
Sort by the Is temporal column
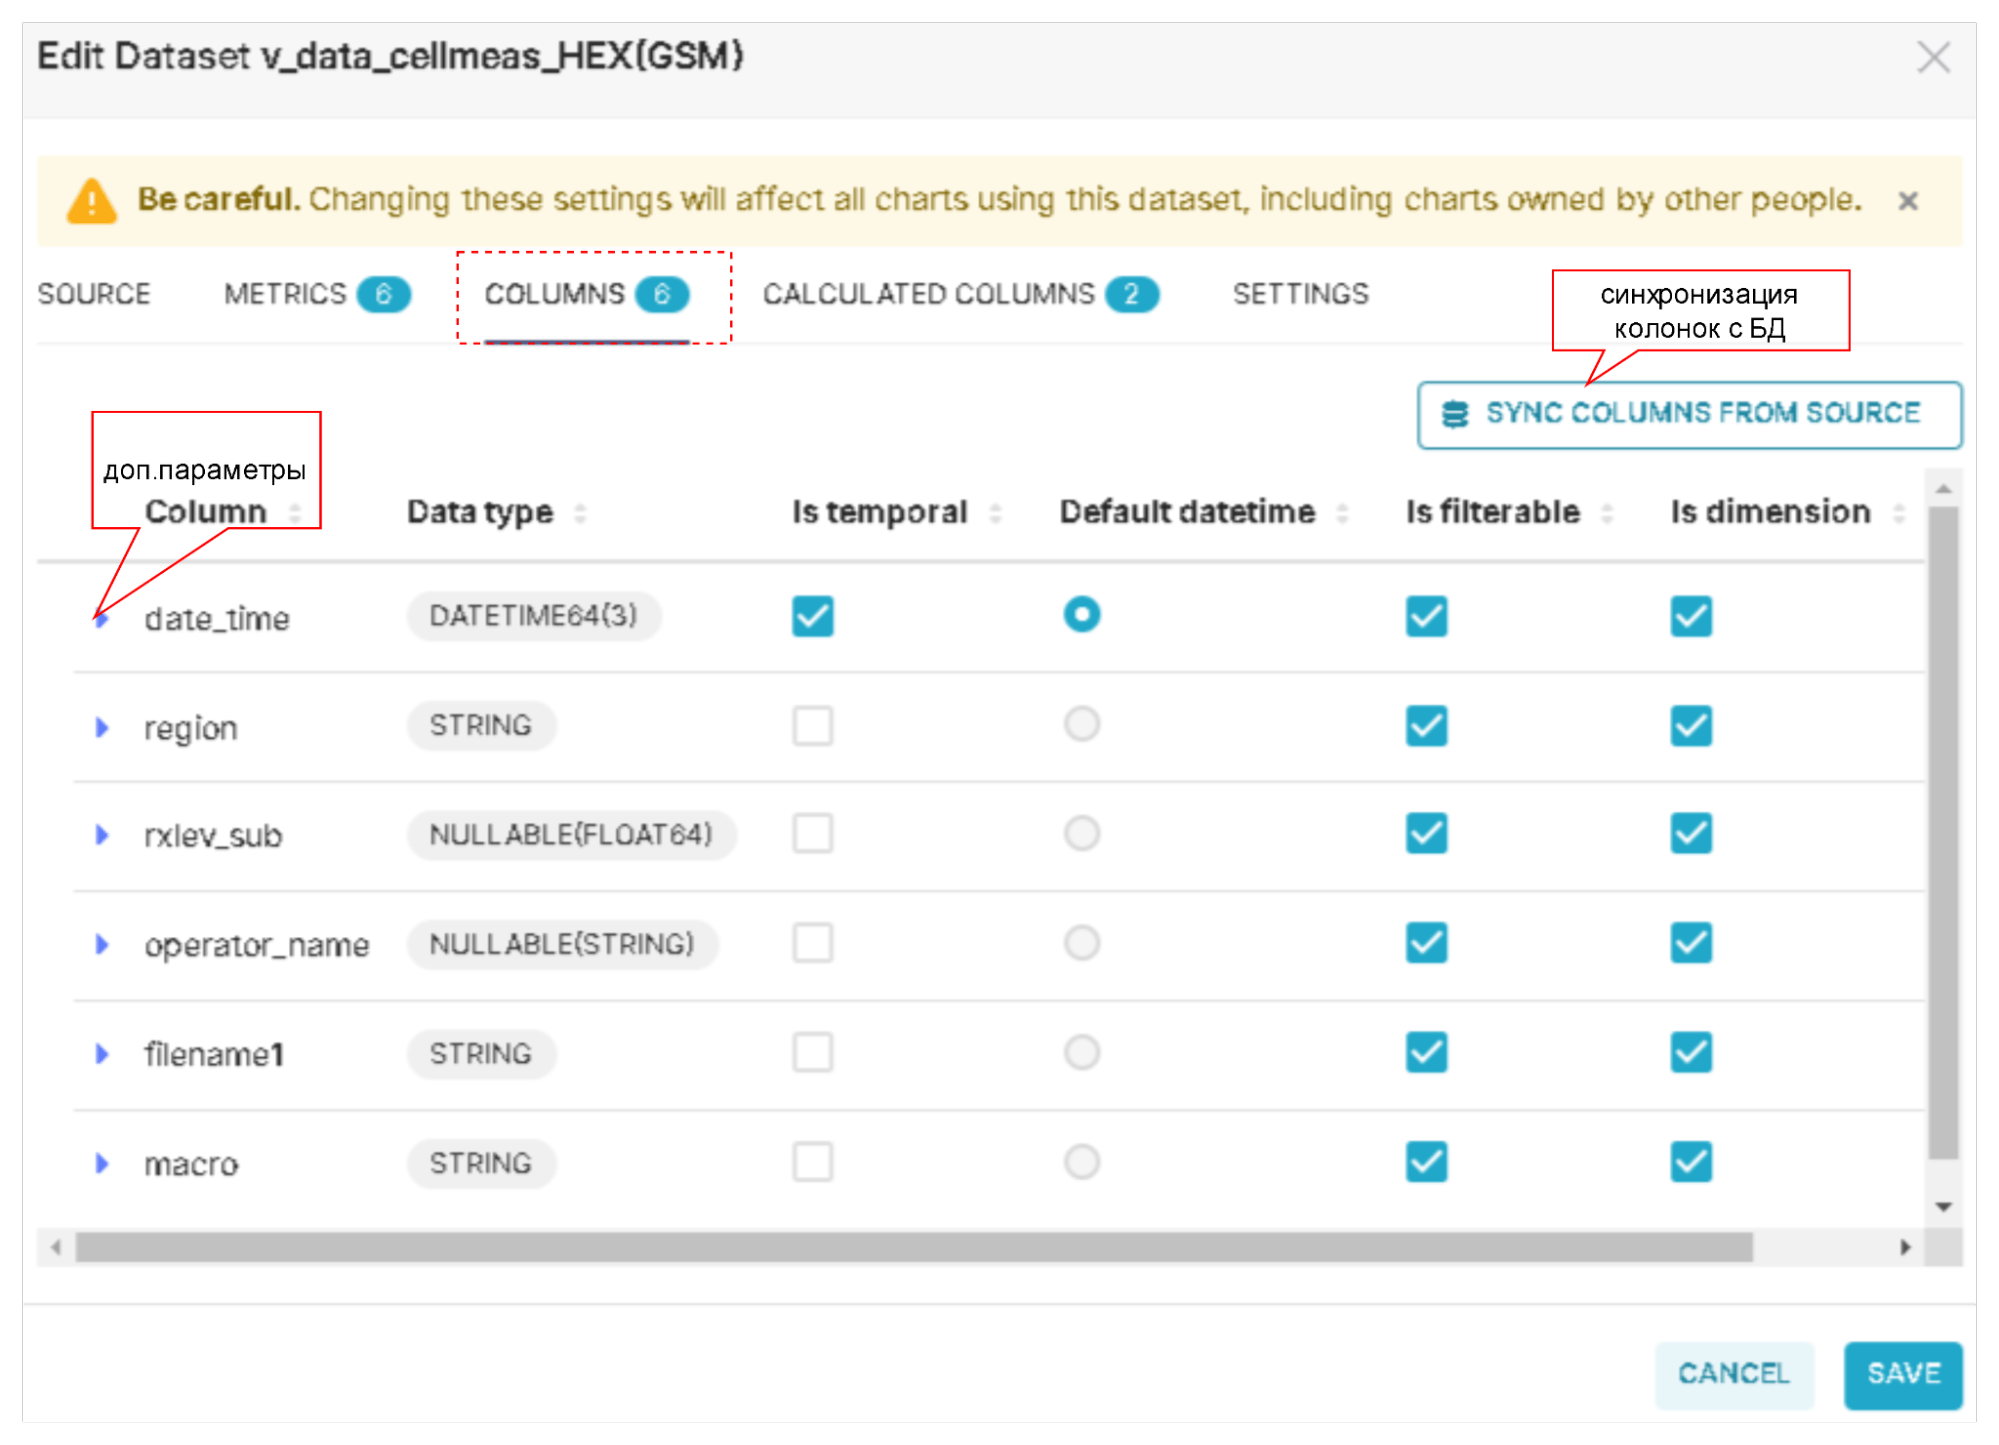pyautogui.click(x=995, y=513)
